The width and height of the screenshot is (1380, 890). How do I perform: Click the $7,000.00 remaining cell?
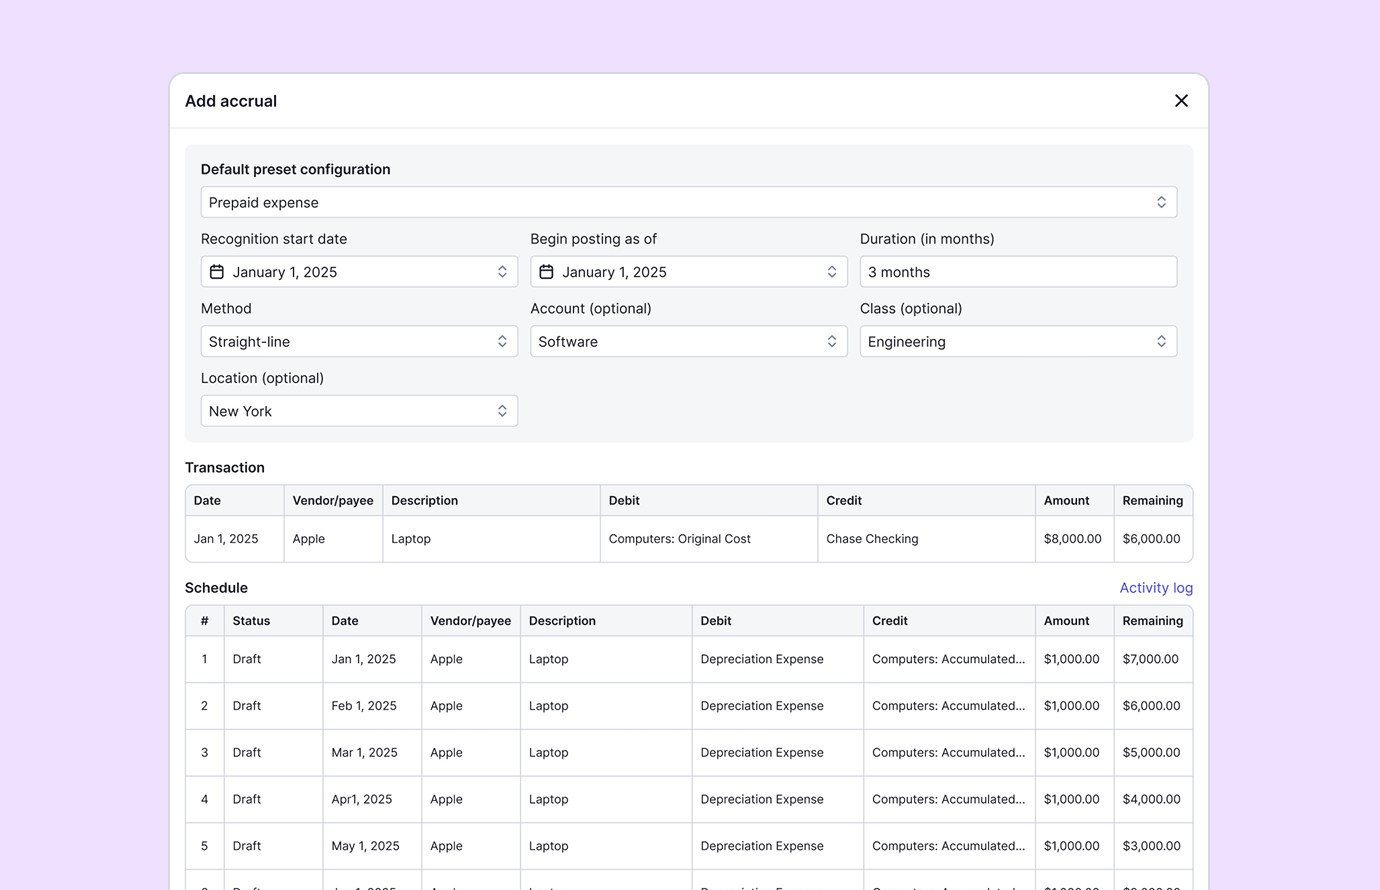click(x=1150, y=659)
